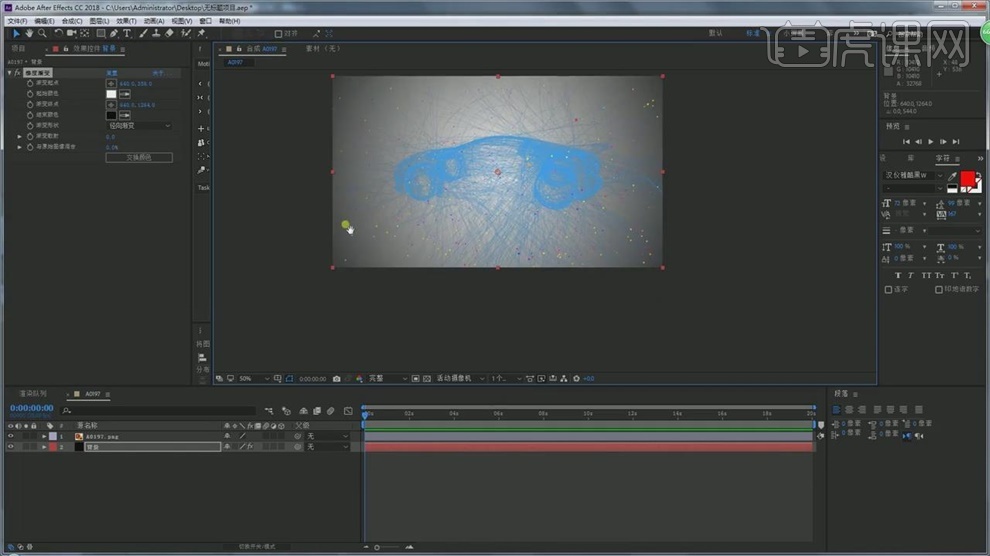Click the preview first frame button
The image size is (990, 556).
[906, 142]
